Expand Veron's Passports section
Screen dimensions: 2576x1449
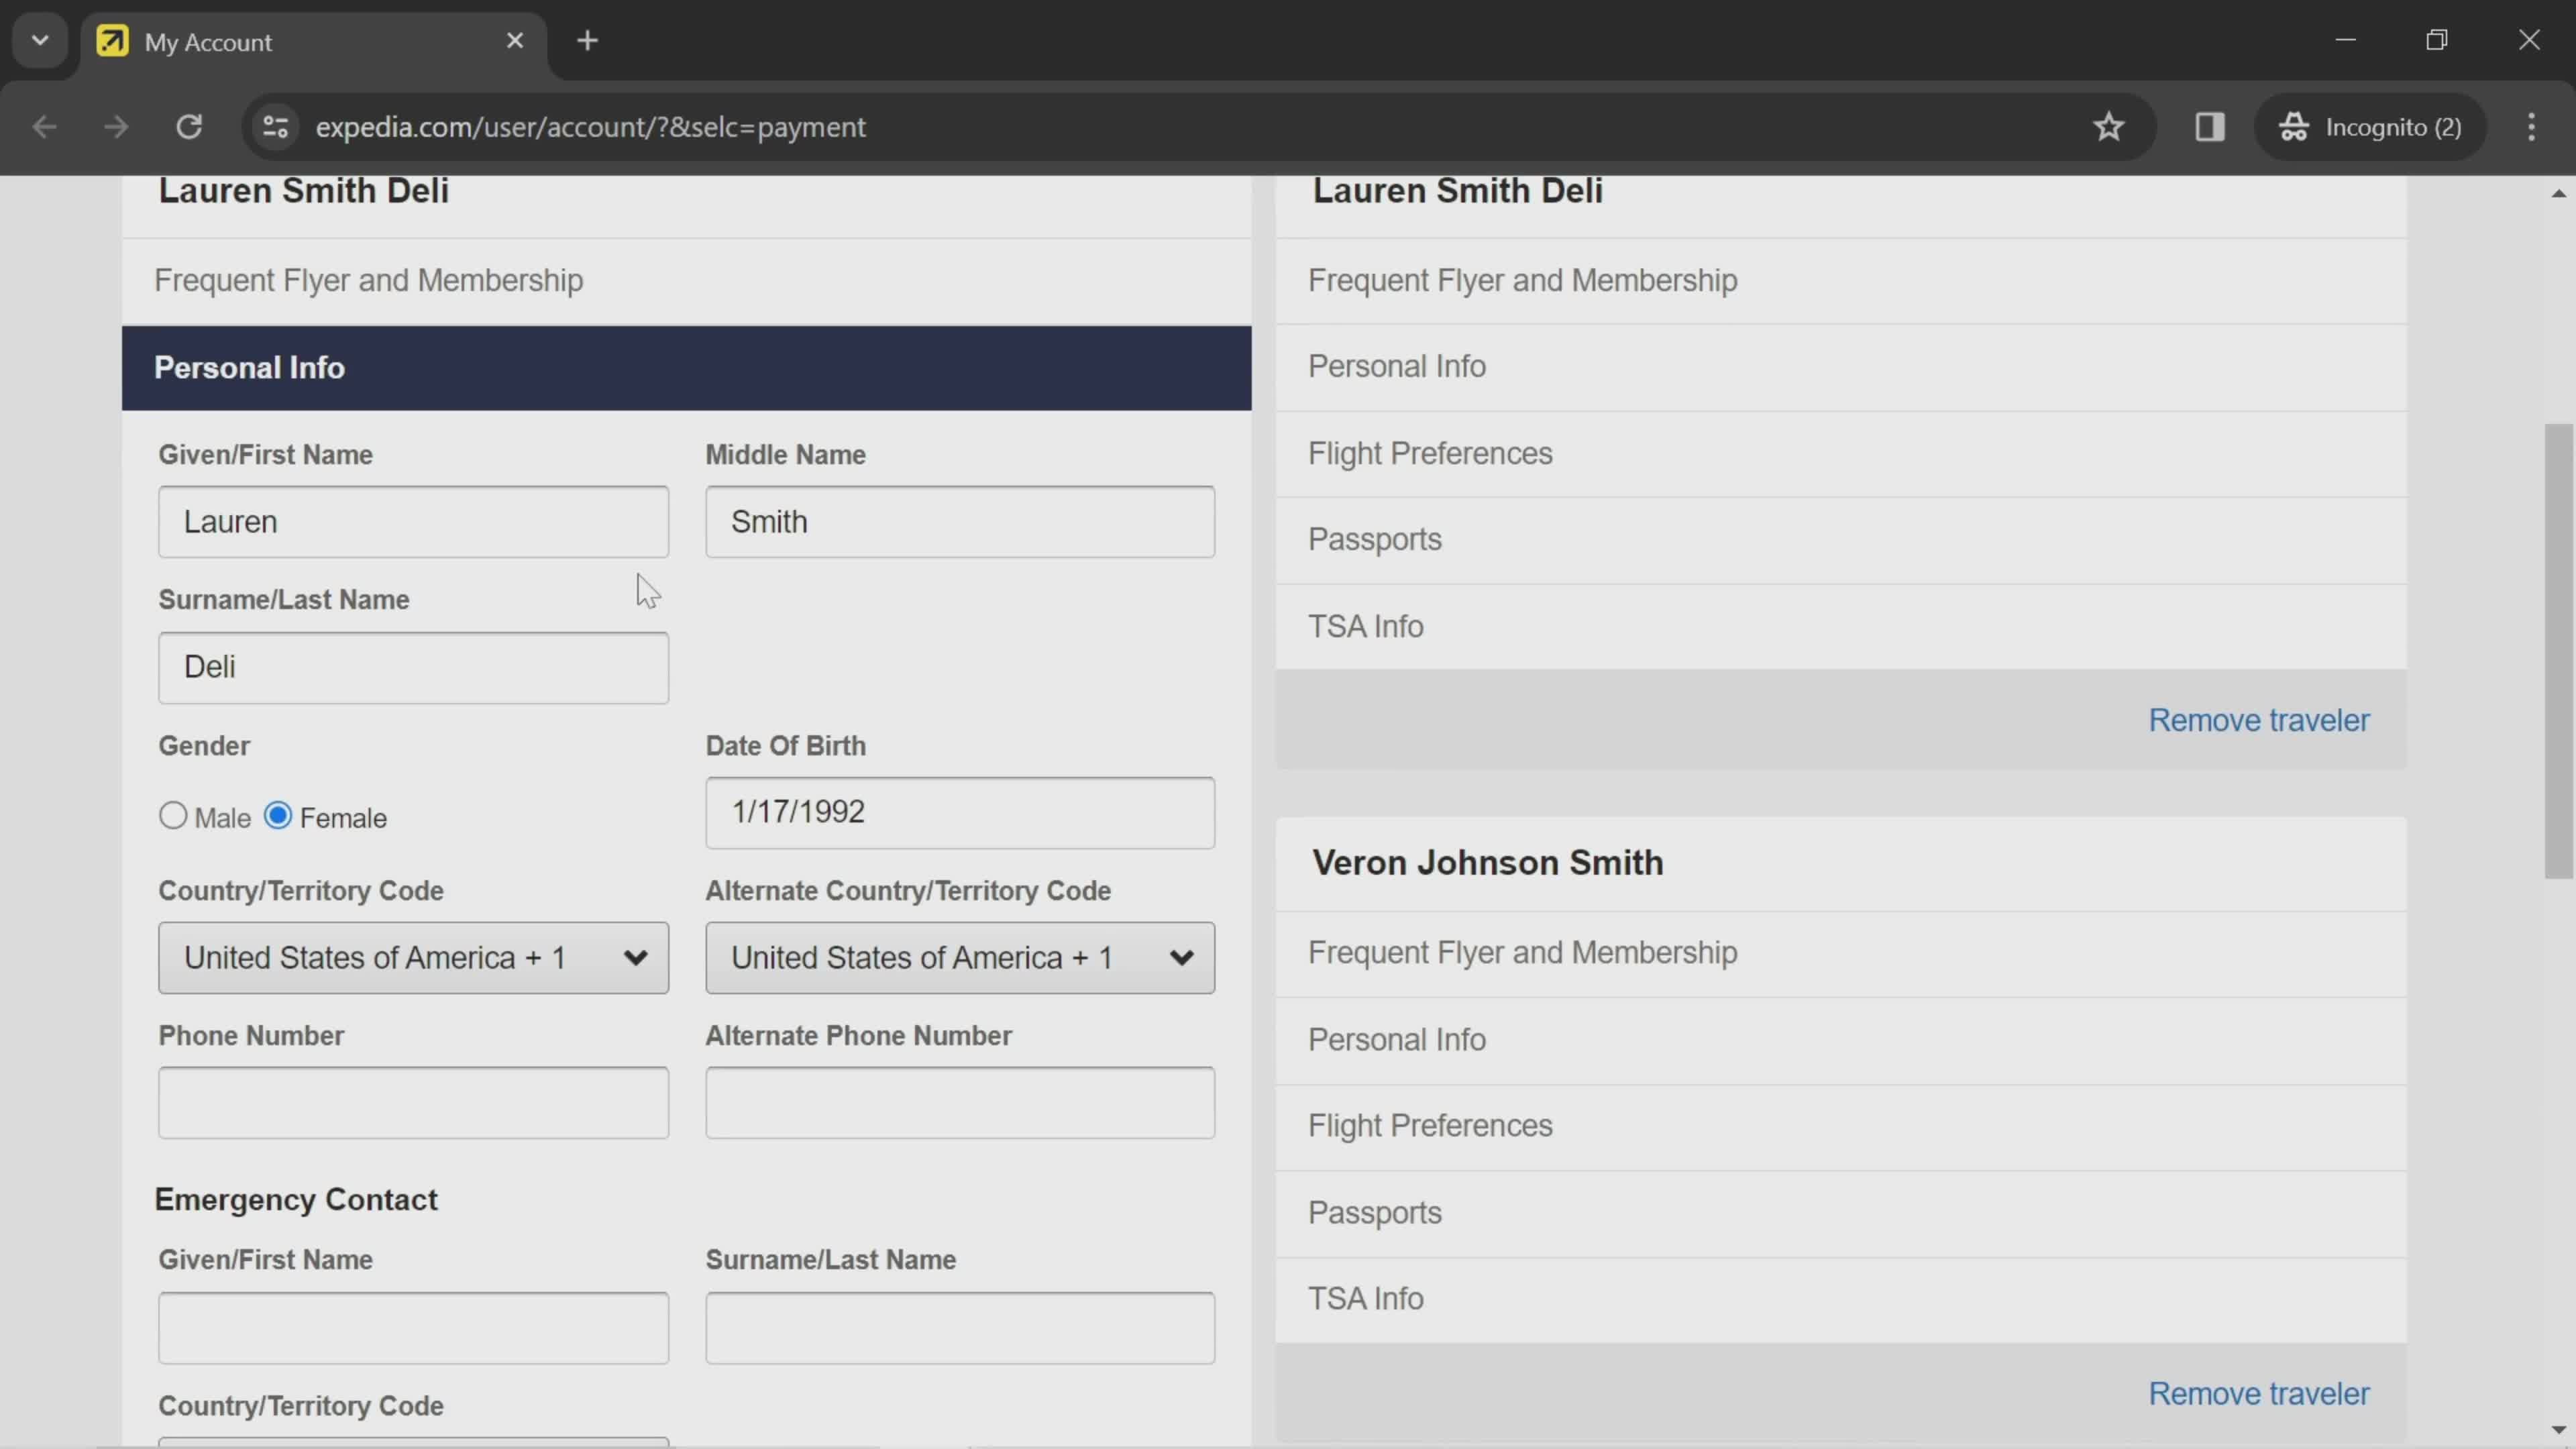(x=1840, y=1213)
